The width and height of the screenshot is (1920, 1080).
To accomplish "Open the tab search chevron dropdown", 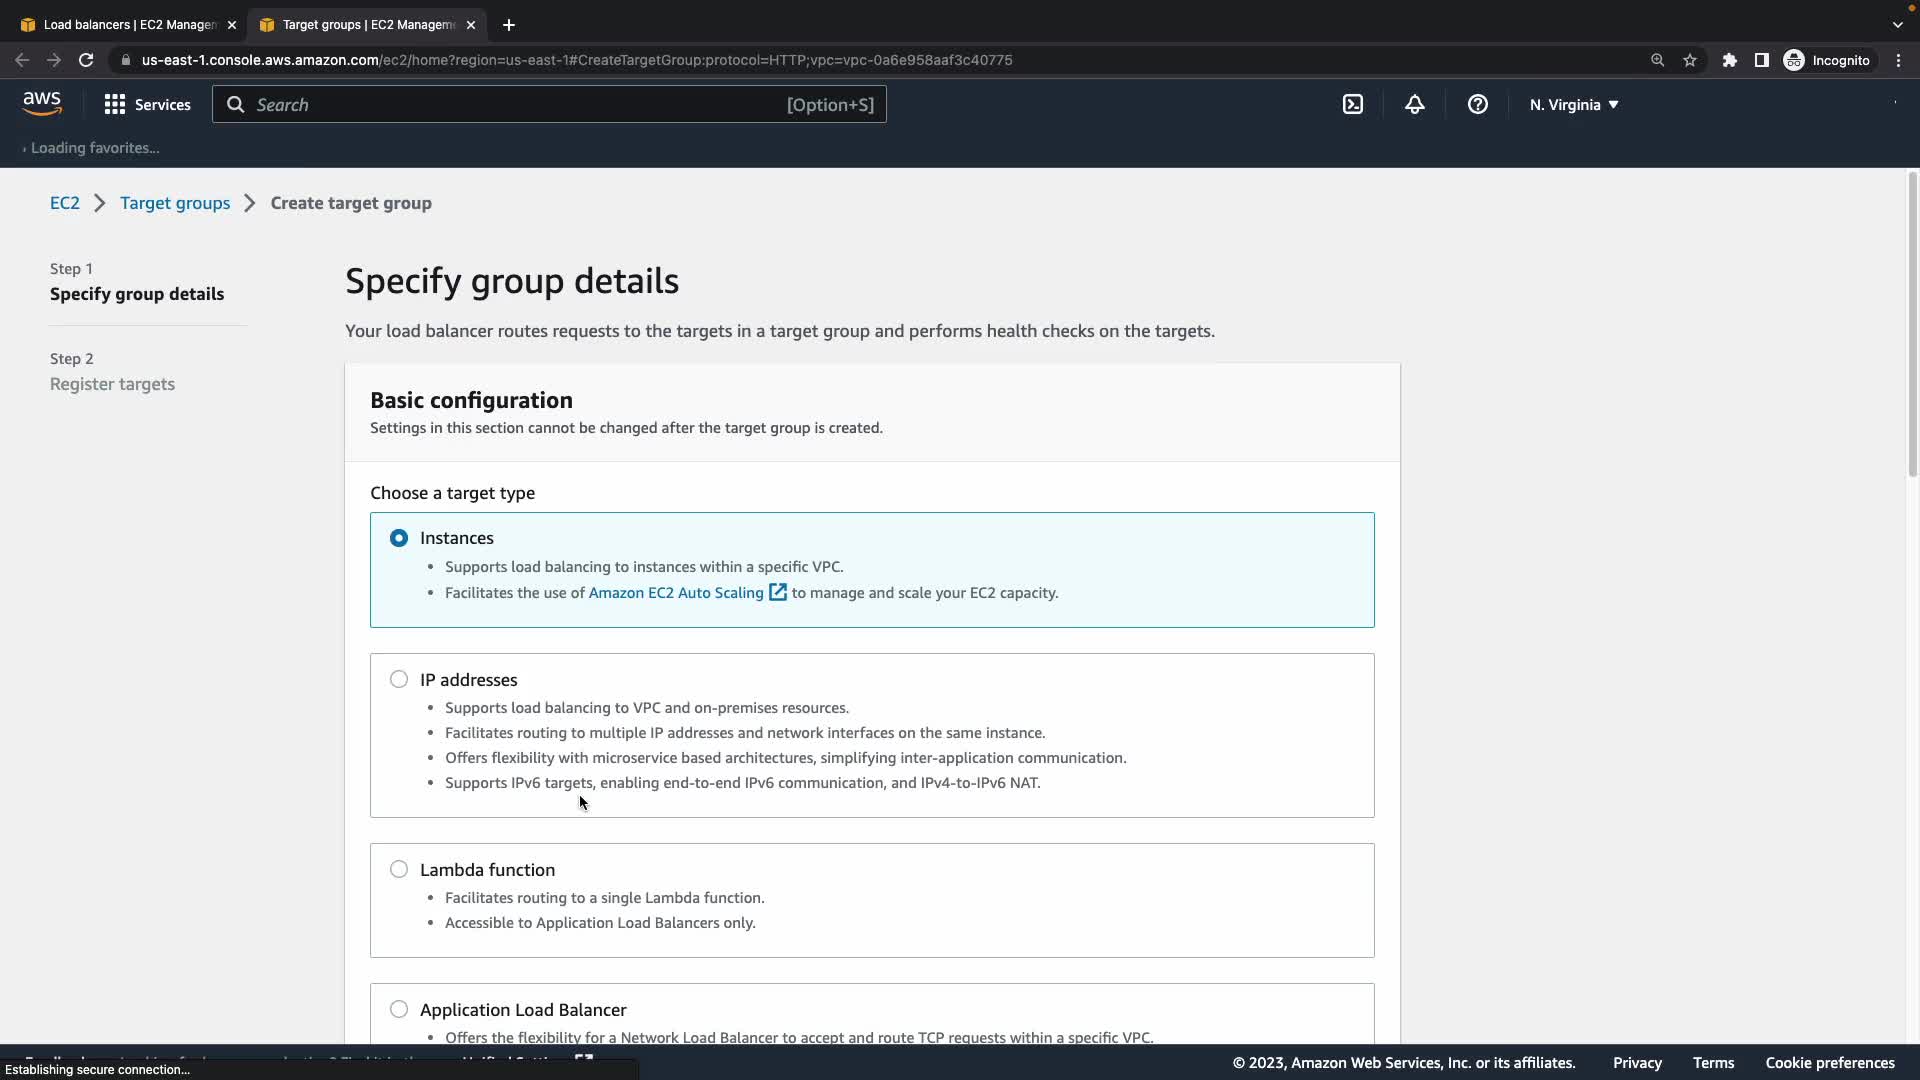I will [1897, 24].
